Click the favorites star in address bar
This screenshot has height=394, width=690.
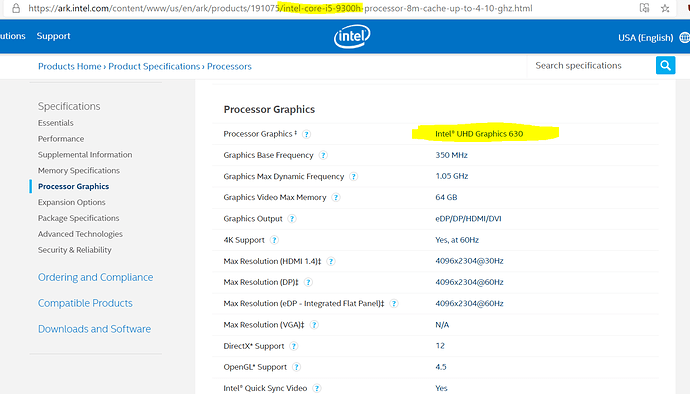point(665,8)
